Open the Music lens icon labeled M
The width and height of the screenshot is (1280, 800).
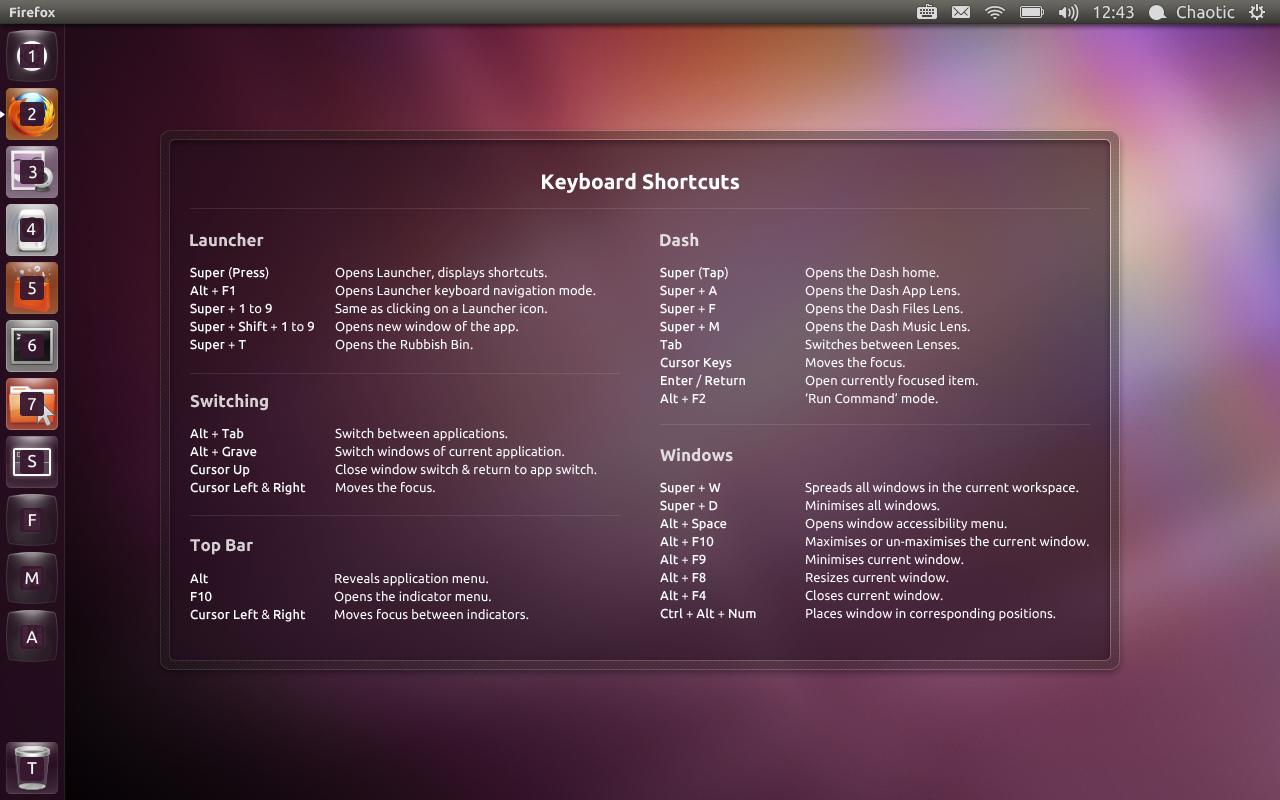pyautogui.click(x=32, y=578)
